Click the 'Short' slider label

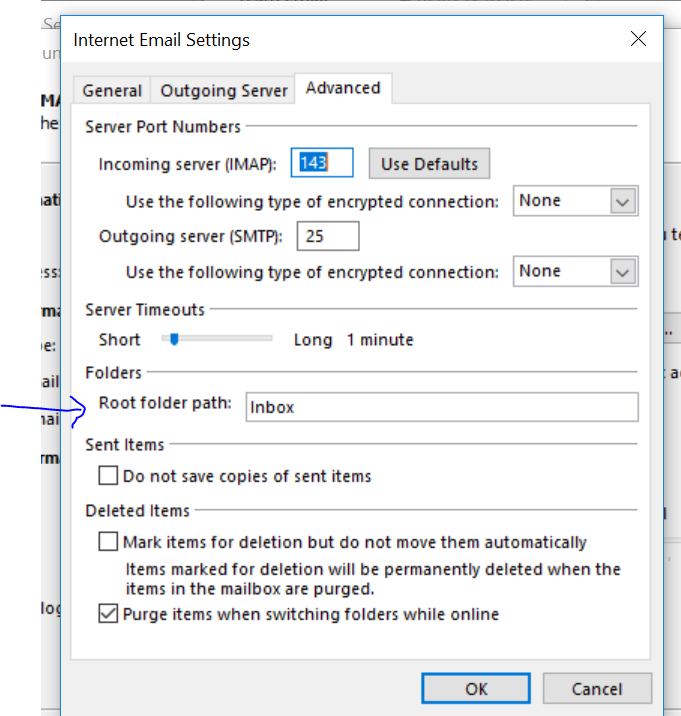(x=120, y=340)
